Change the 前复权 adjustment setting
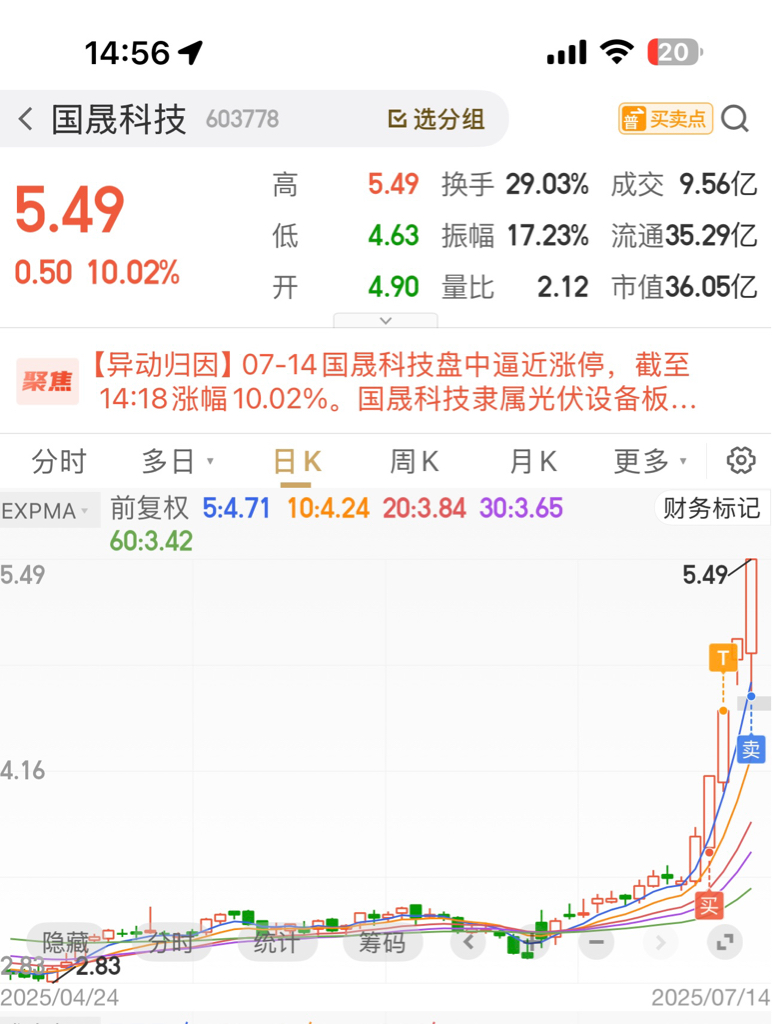 (149, 508)
